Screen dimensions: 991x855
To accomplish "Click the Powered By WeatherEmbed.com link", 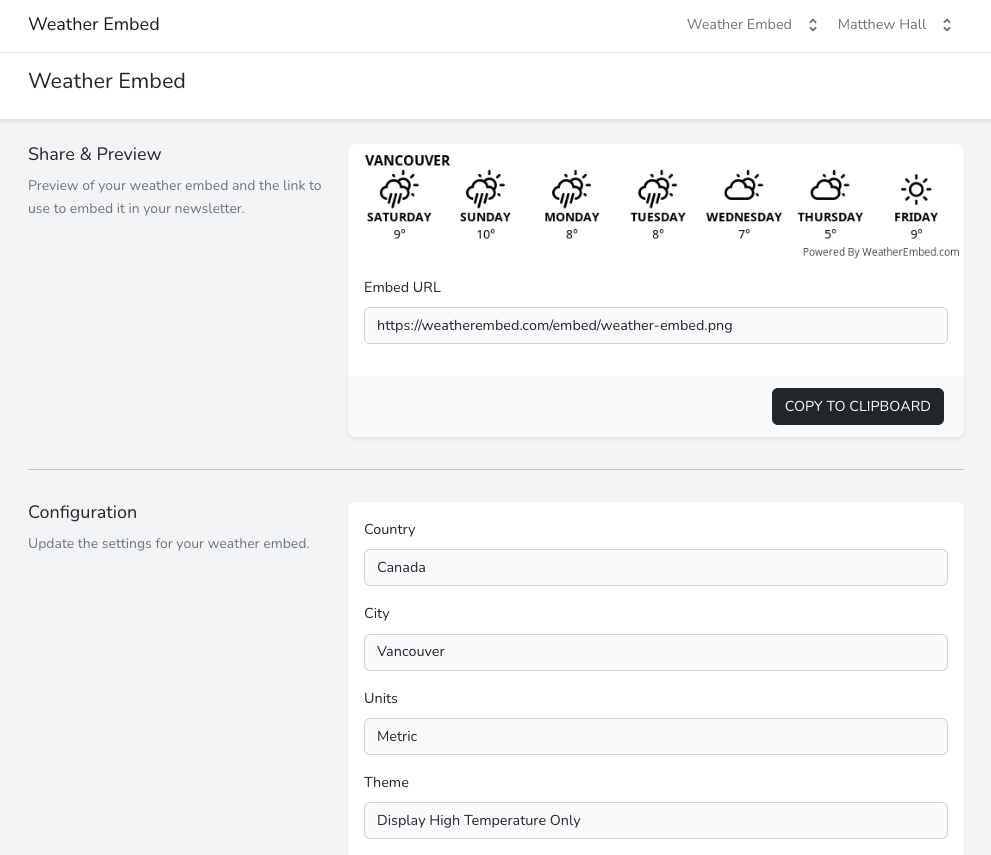I will point(880,252).
